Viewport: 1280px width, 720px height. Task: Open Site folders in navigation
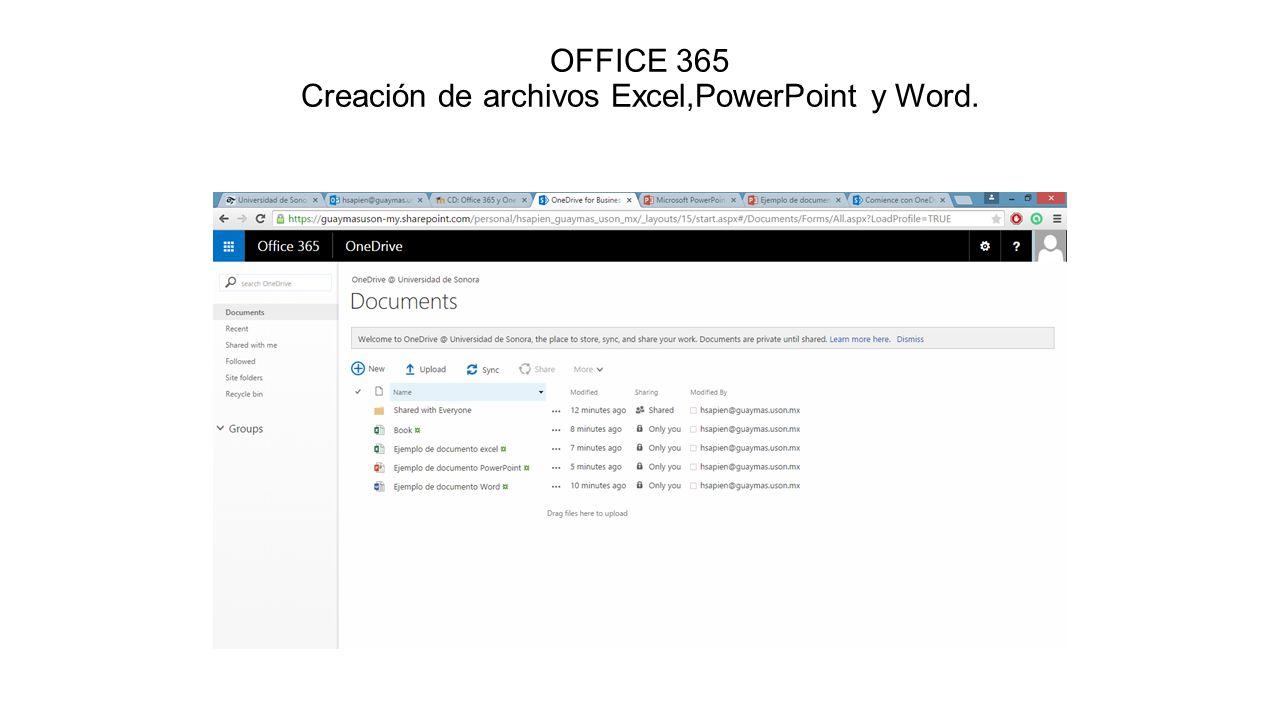pyautogui.click(x=244, y=378)
